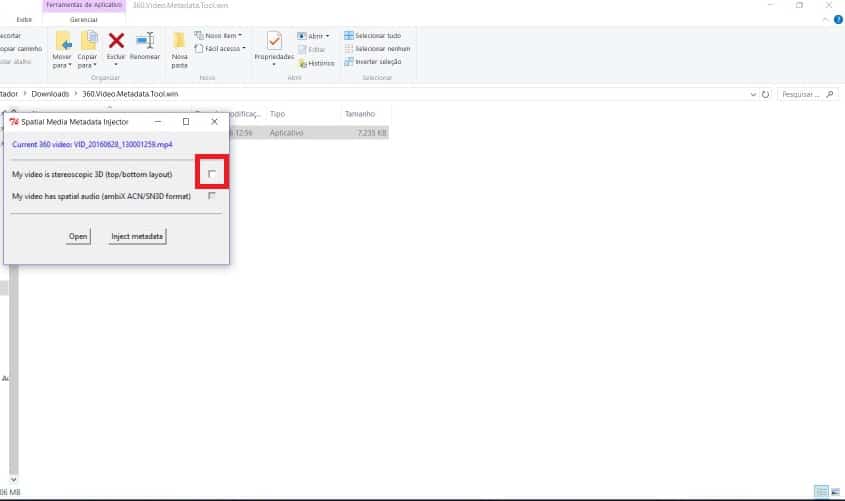
Task: Expand the Excluir dropdown arrow
Action: click(x=116, y=65)
